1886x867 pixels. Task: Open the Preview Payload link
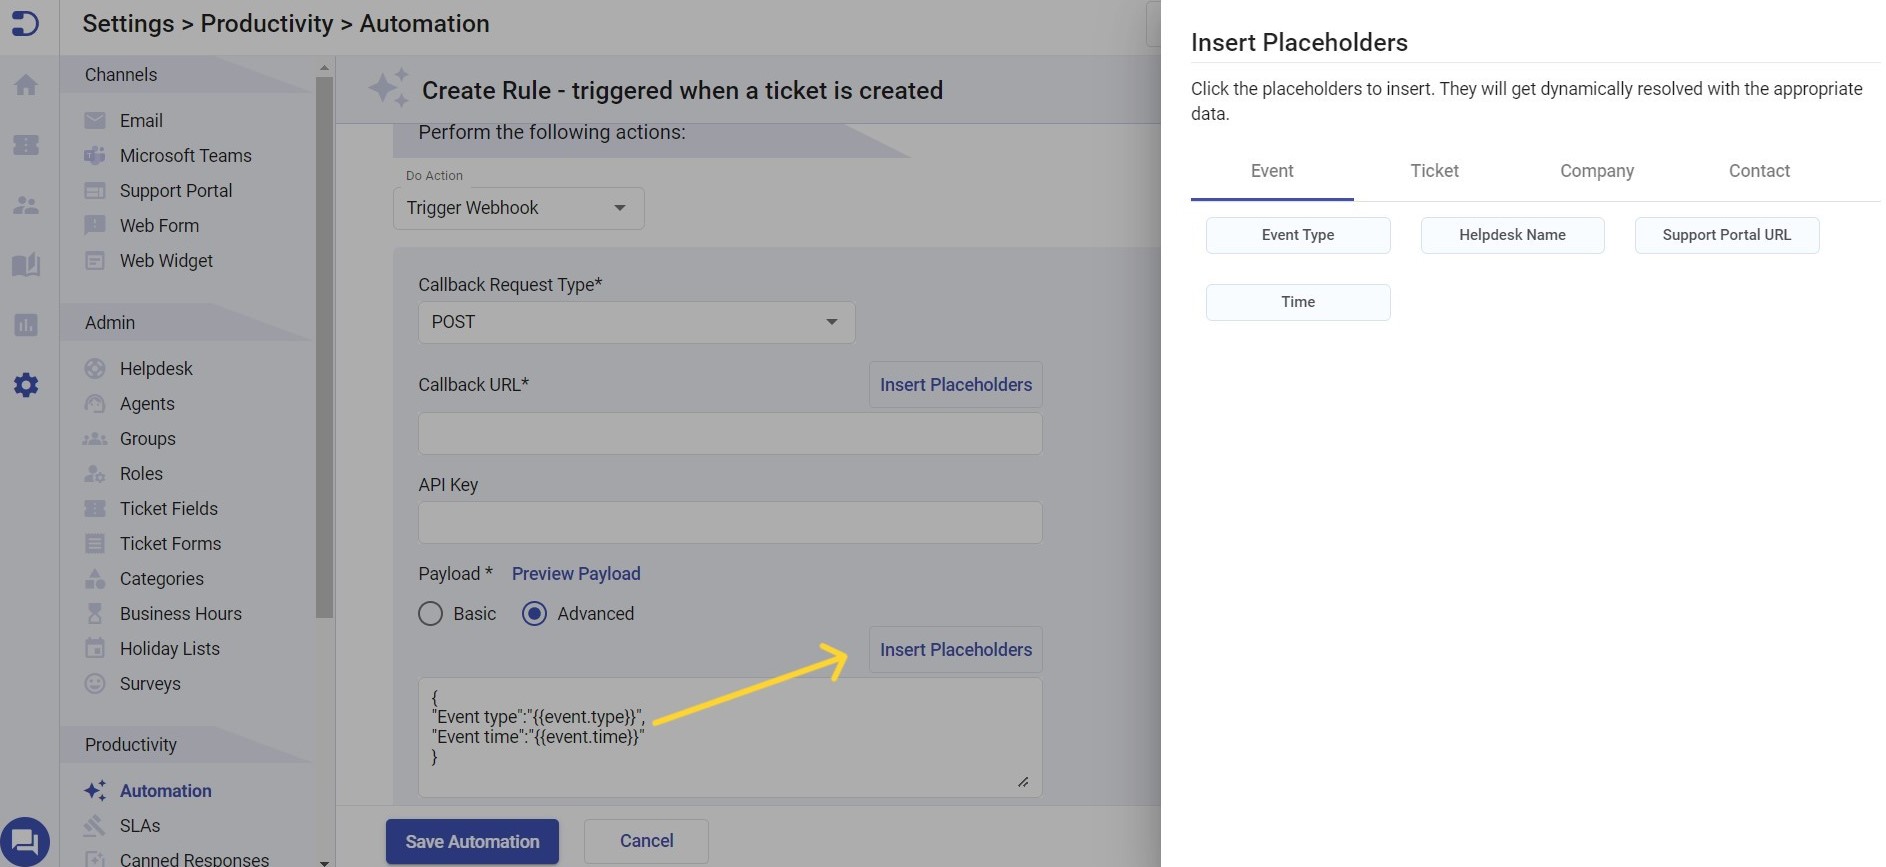pos(576,573)
